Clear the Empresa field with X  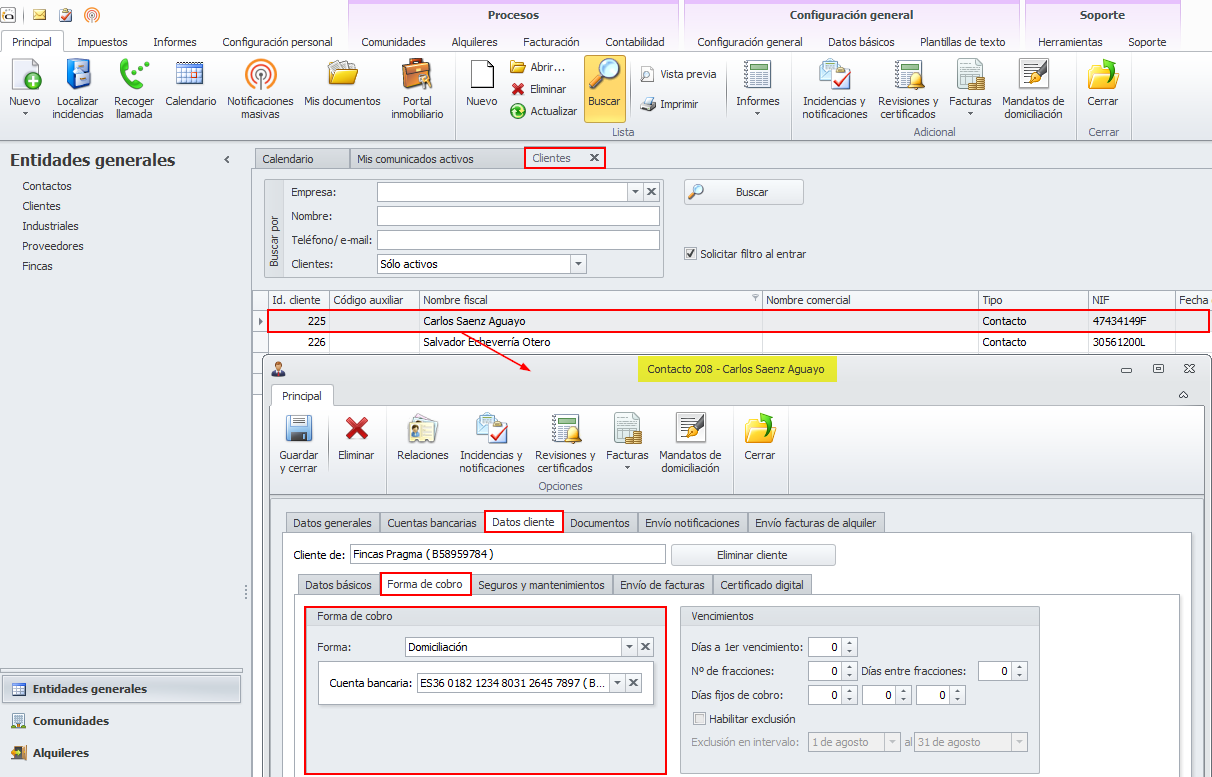click(652, 192)
